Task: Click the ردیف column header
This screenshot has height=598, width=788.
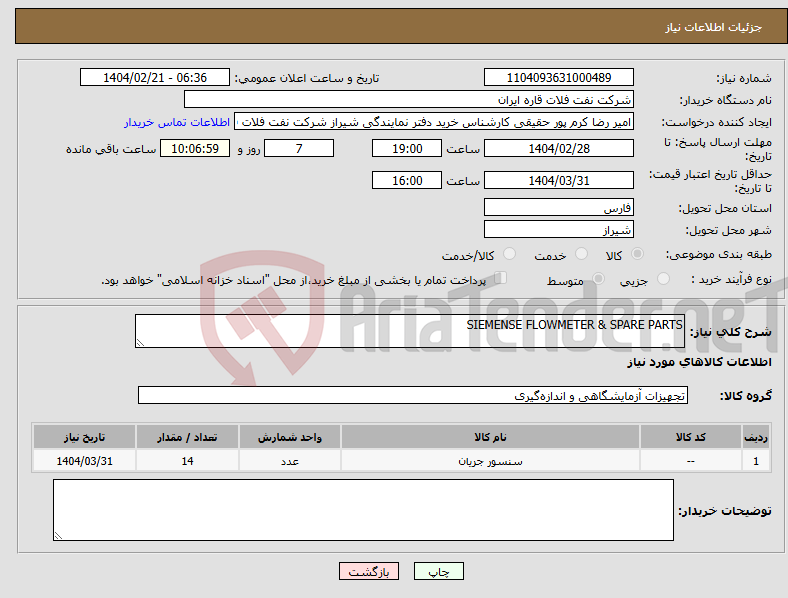Action: [x=756, y=437]
